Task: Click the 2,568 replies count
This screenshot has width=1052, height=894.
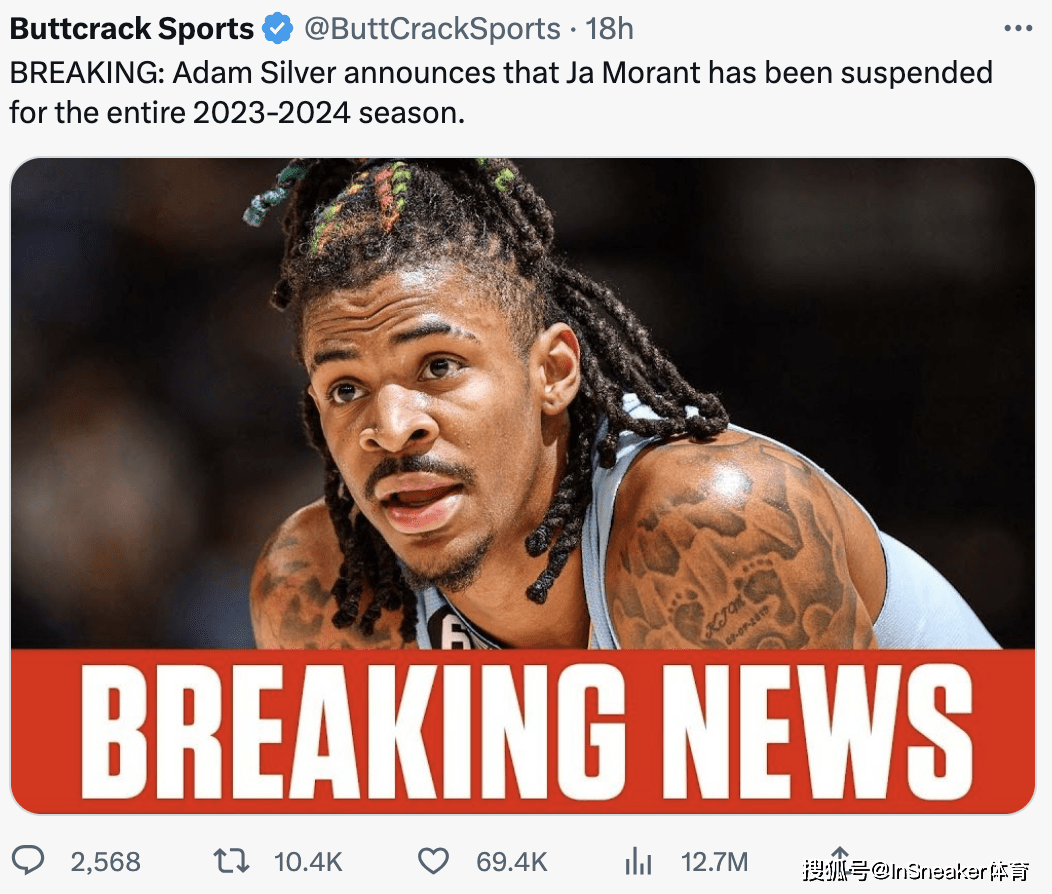Action: (105, 862)
